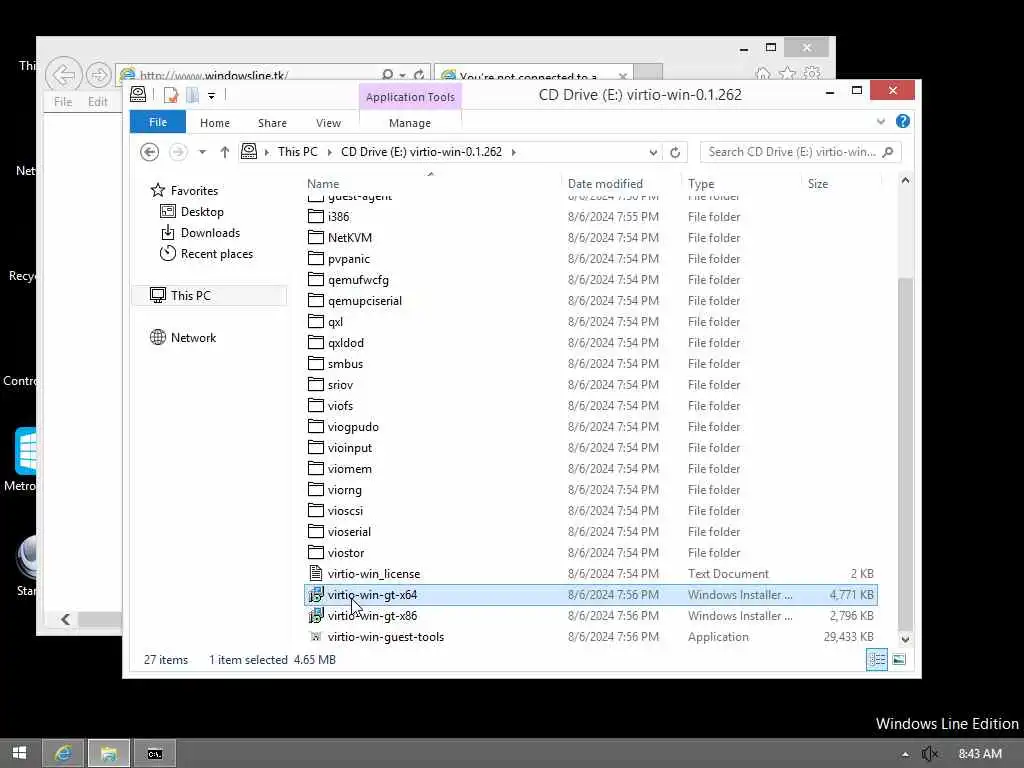Viewport: 1024px width, 768px height.
Task: Click the muted volume tray icon
Action: click(929, 754)
